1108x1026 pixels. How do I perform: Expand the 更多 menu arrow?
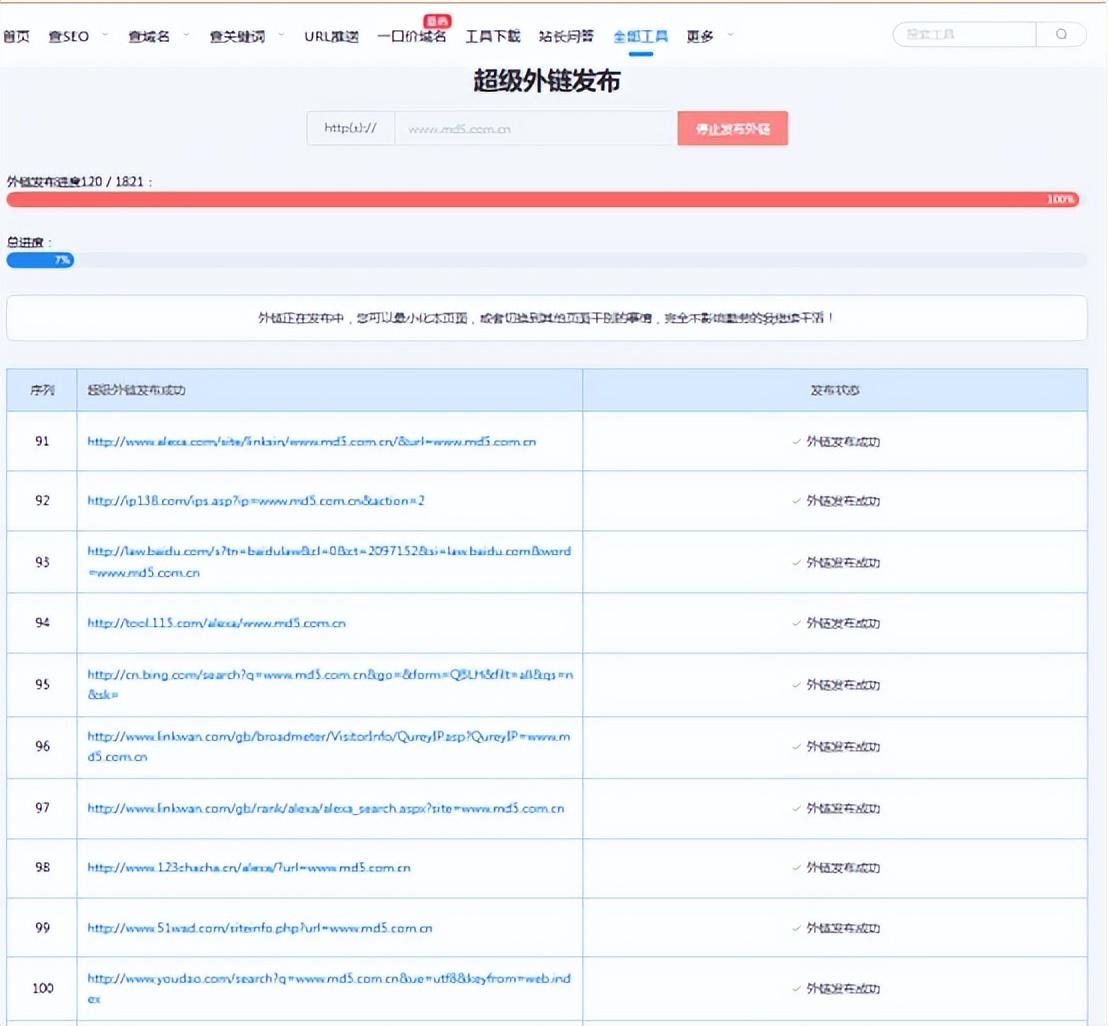[730, 35]
